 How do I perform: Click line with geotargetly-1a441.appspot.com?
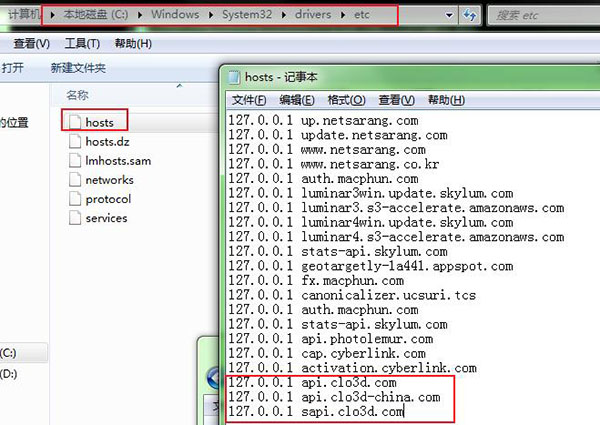(371, 266)
